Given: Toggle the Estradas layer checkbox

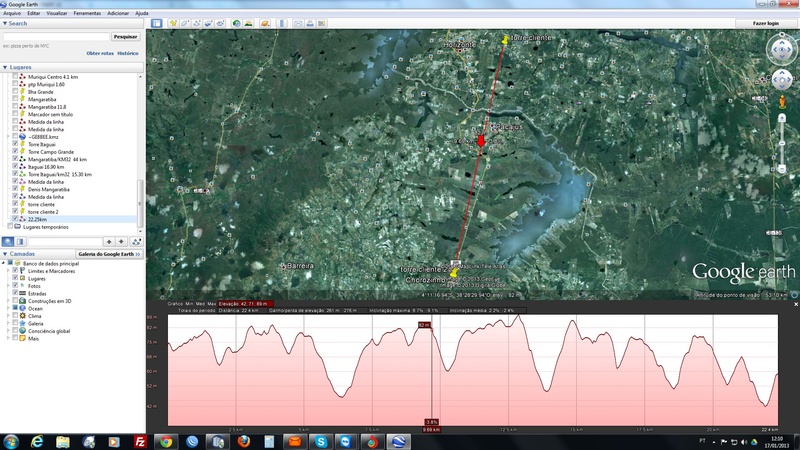Looking at the screenshot, I should coord(15,293).
